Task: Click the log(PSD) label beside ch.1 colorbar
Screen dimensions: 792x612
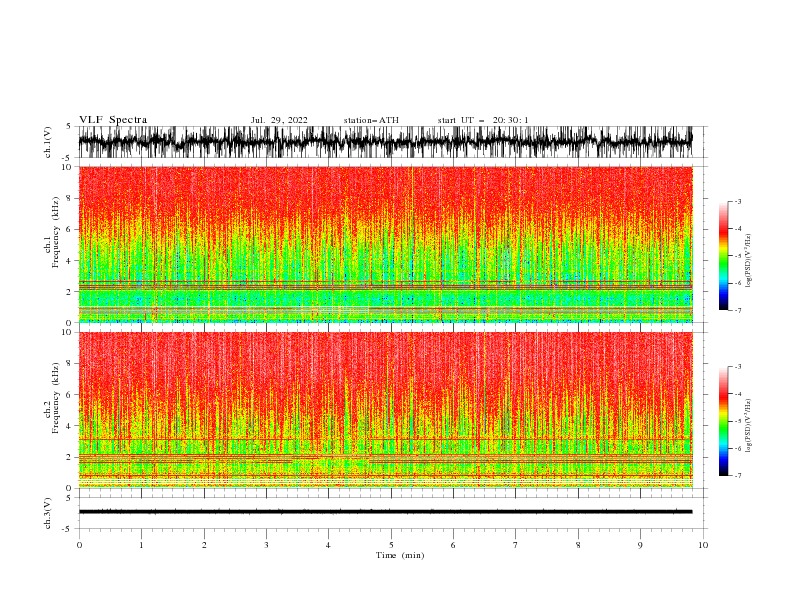Action: tap(748, 261)
